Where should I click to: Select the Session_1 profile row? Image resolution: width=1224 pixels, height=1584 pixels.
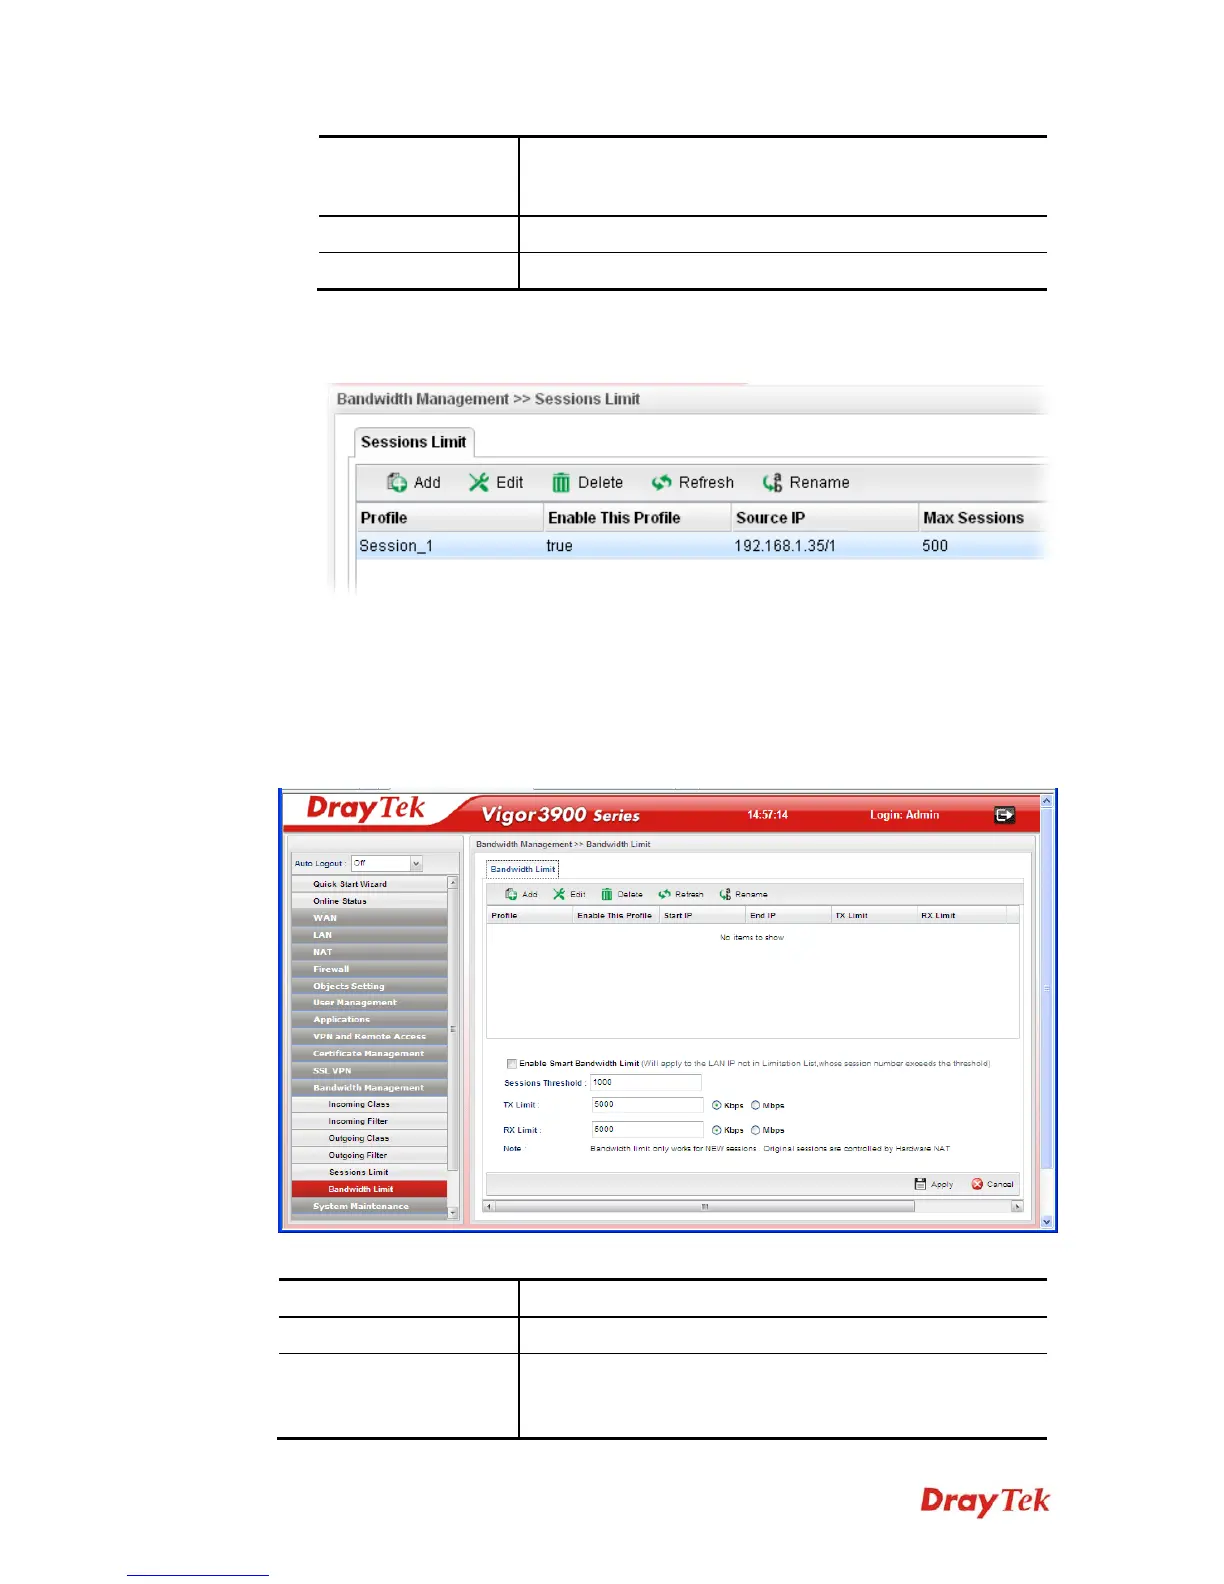tap(700, 546)
